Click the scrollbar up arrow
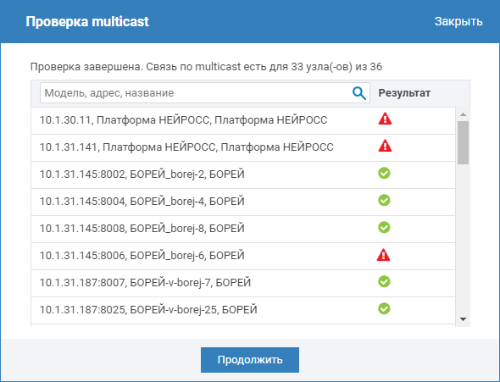 [x=463, y=115]
